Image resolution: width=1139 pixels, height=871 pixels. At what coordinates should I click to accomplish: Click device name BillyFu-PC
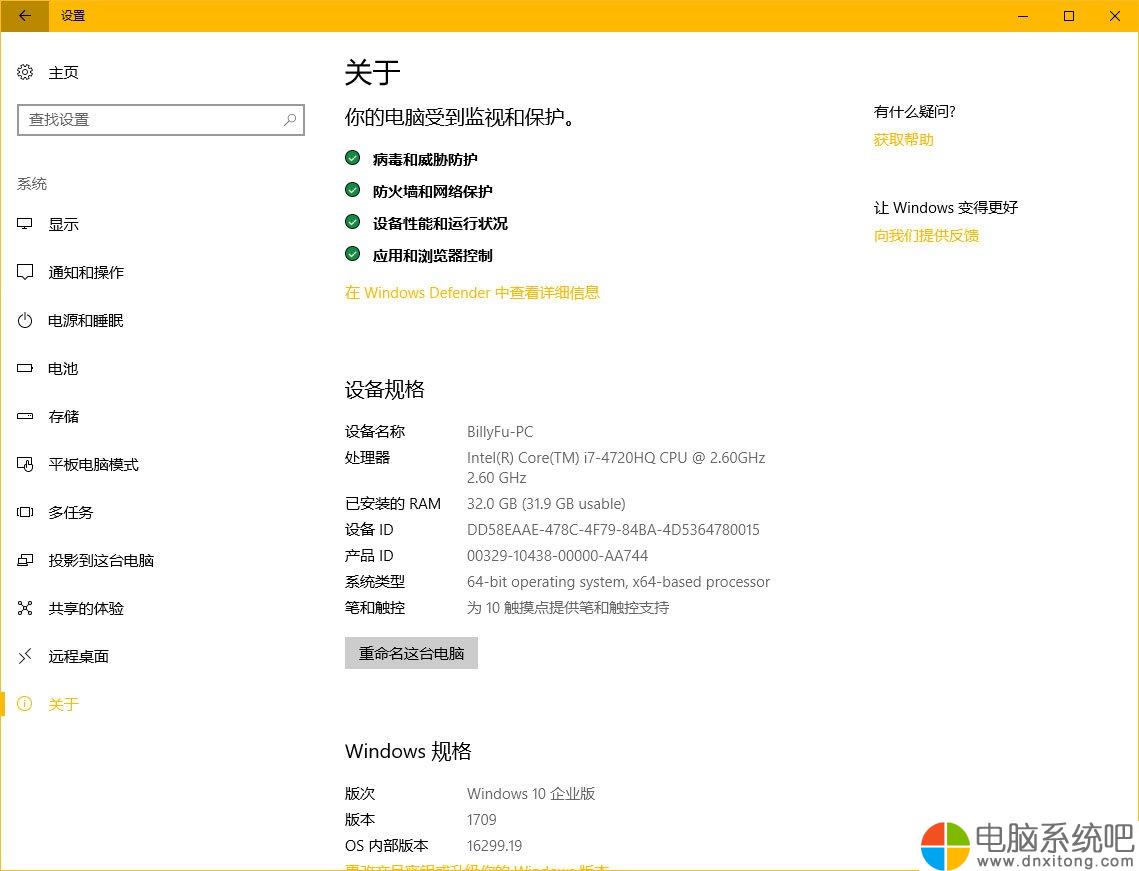pyautogui.click(x=500, y=432)
